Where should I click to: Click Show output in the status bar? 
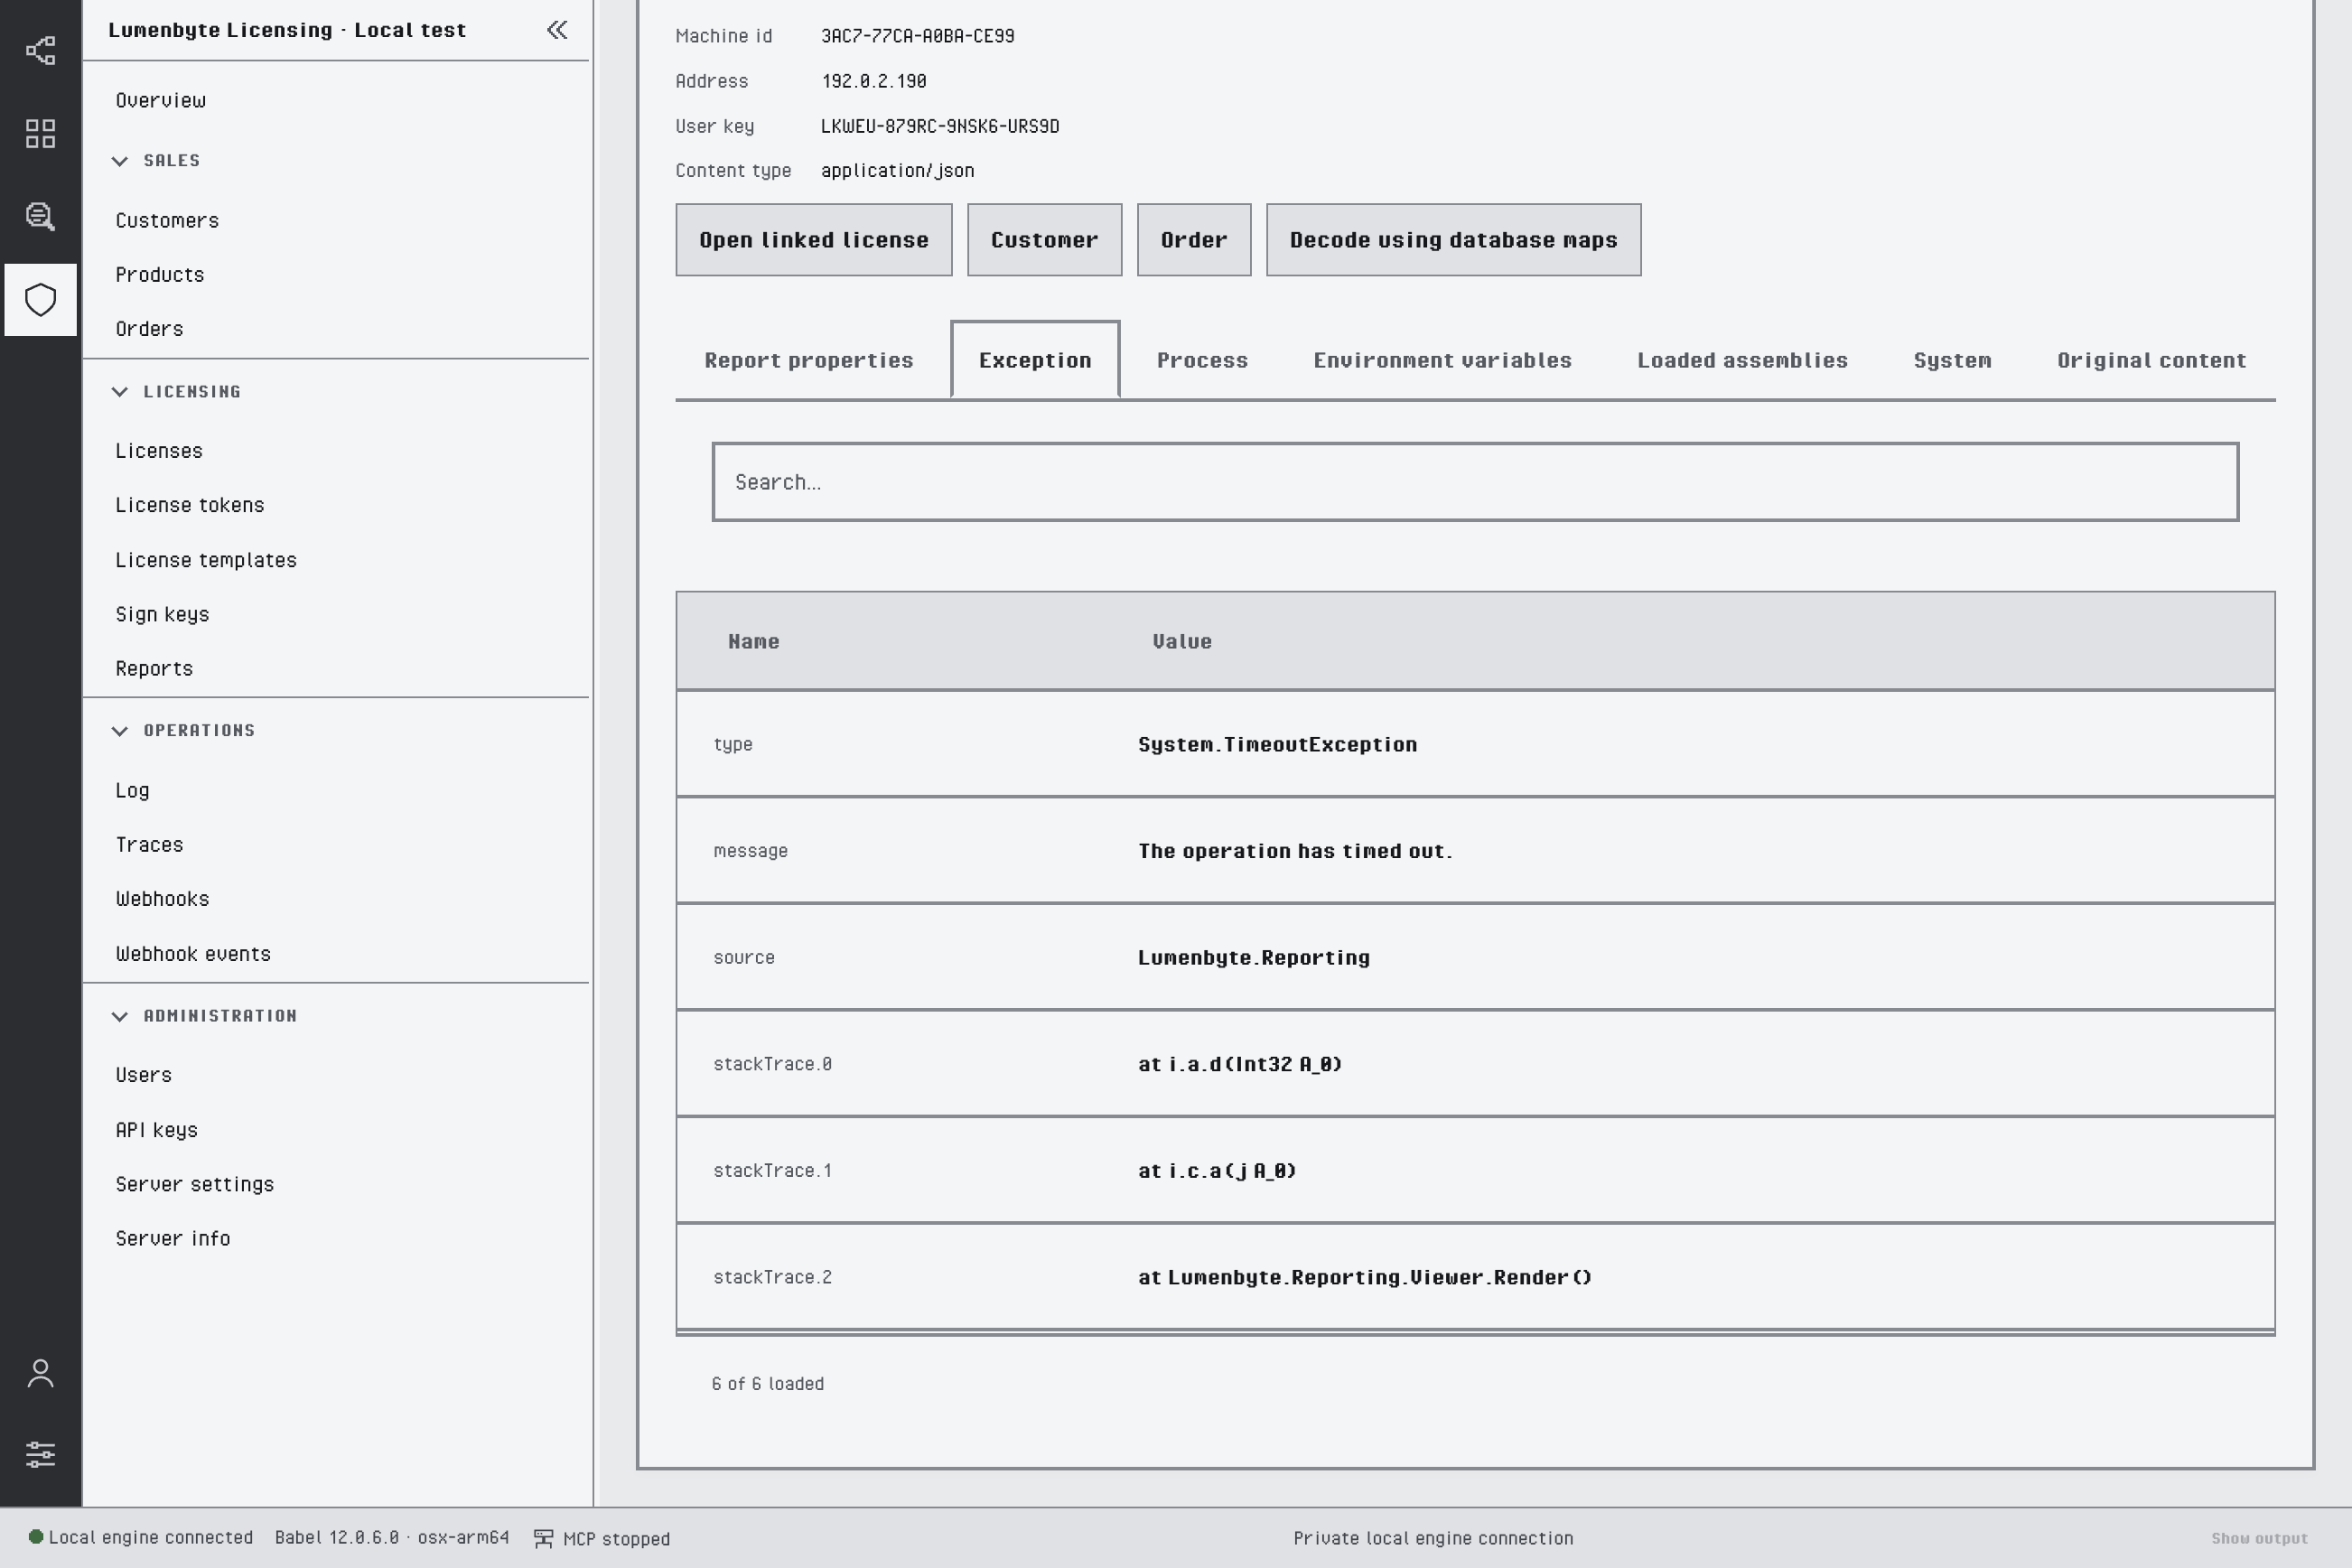(x=2259, y=1538)
